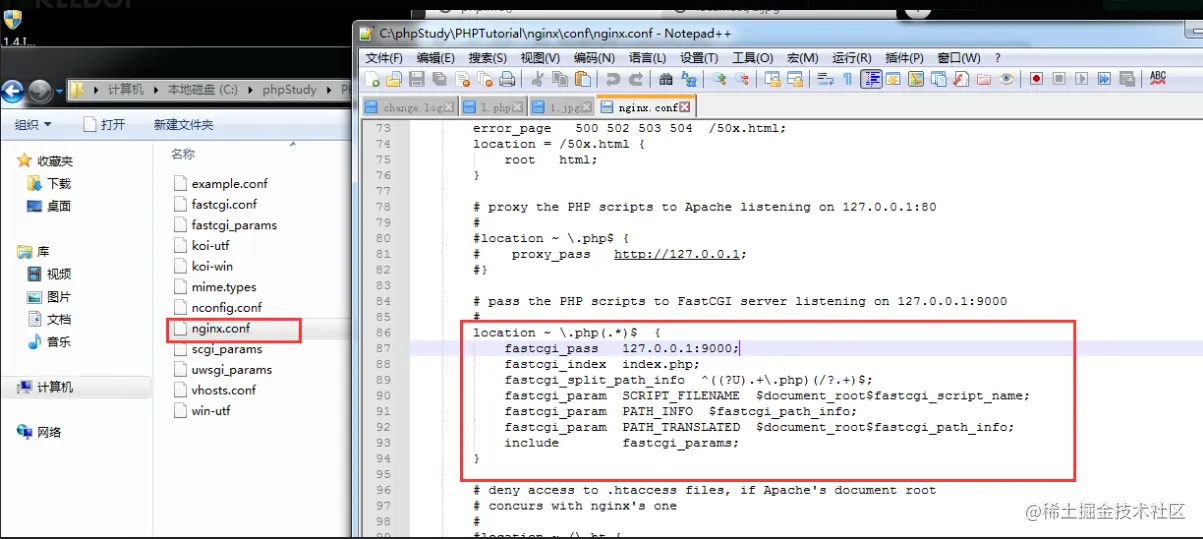Toggle Word Wrap in the toolbar
Viewport: 1203px width, 539px height.
(x=825, y=79)
